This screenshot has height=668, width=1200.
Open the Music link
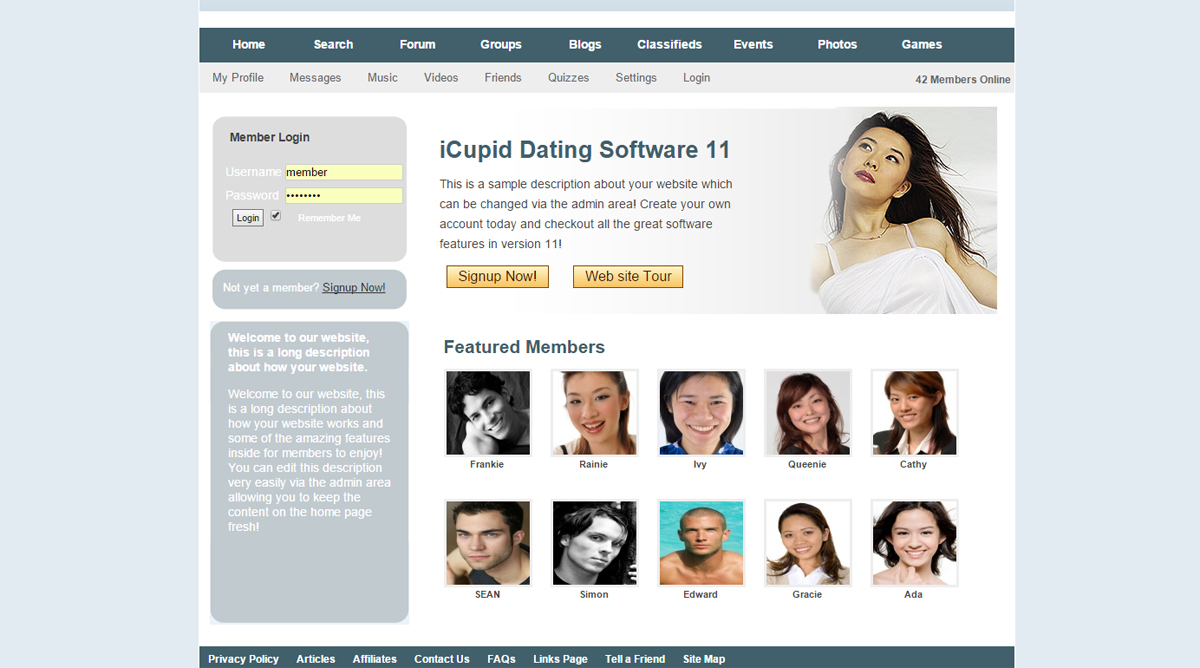(x=382, y=78)
